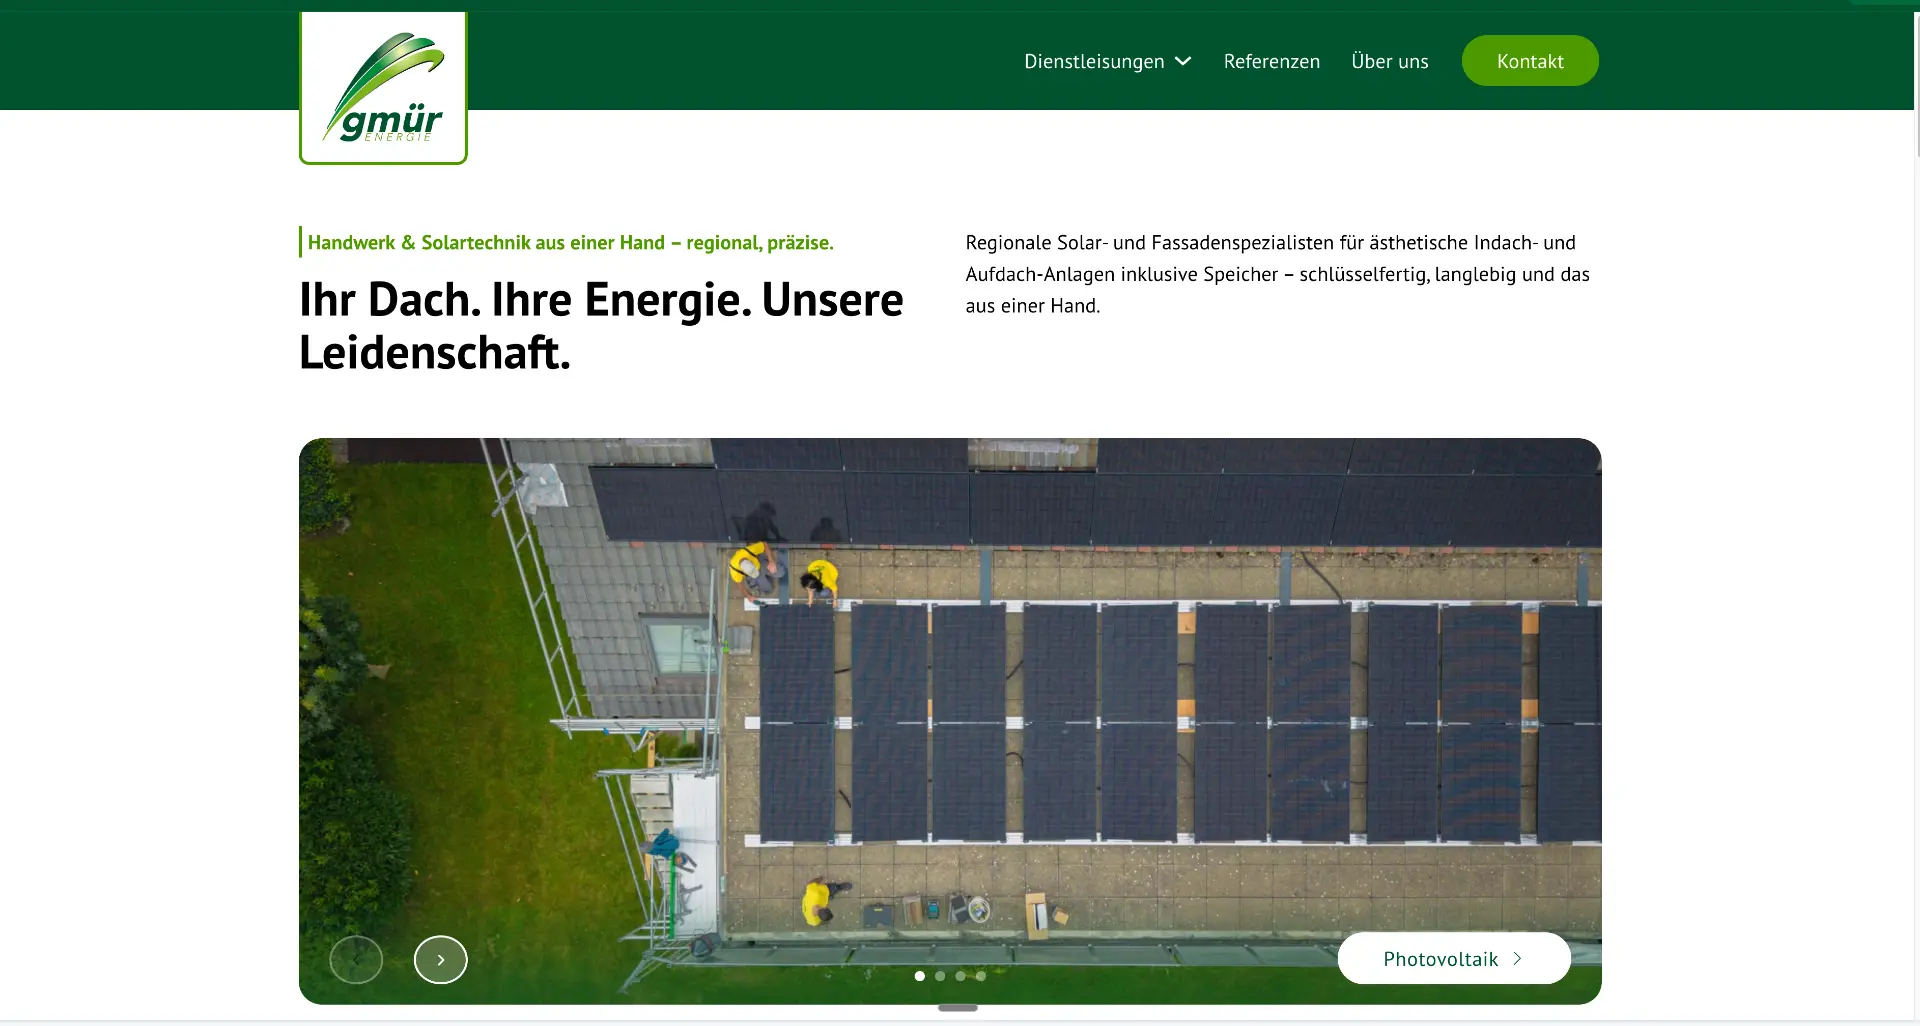Image resolution: width=1920 pixels, height=1026 pixels.
Task: Click the gmür Energie logo
Action: point(383,88)
